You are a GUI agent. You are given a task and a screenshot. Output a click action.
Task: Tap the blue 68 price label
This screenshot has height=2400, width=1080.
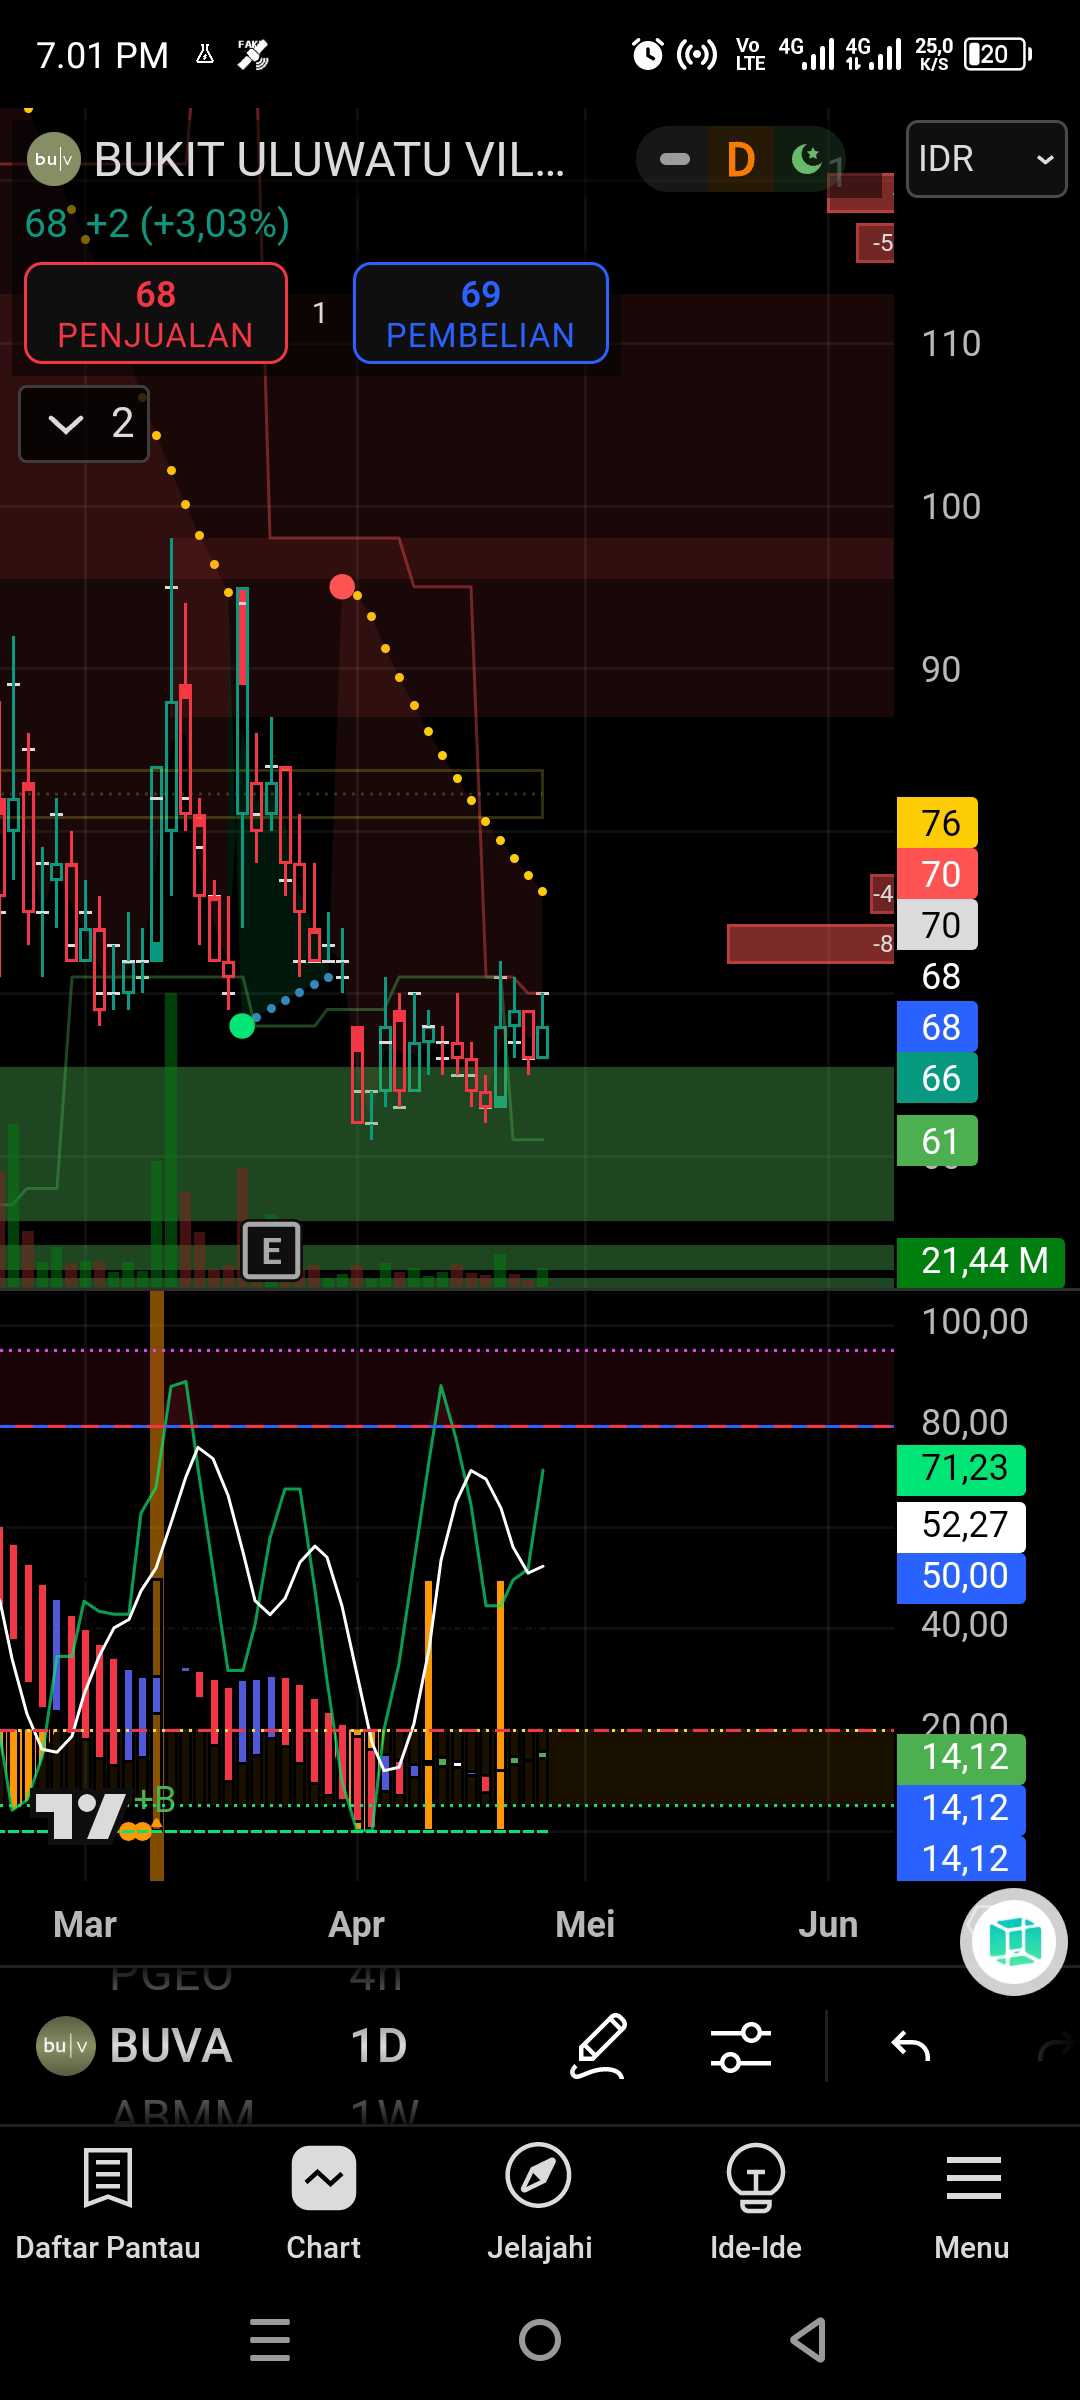point(938,1027)
